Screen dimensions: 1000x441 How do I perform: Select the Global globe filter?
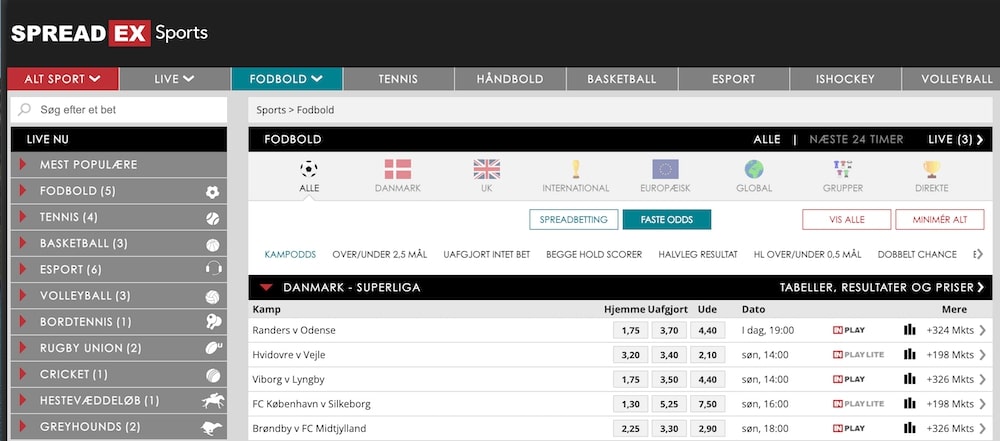754,169
